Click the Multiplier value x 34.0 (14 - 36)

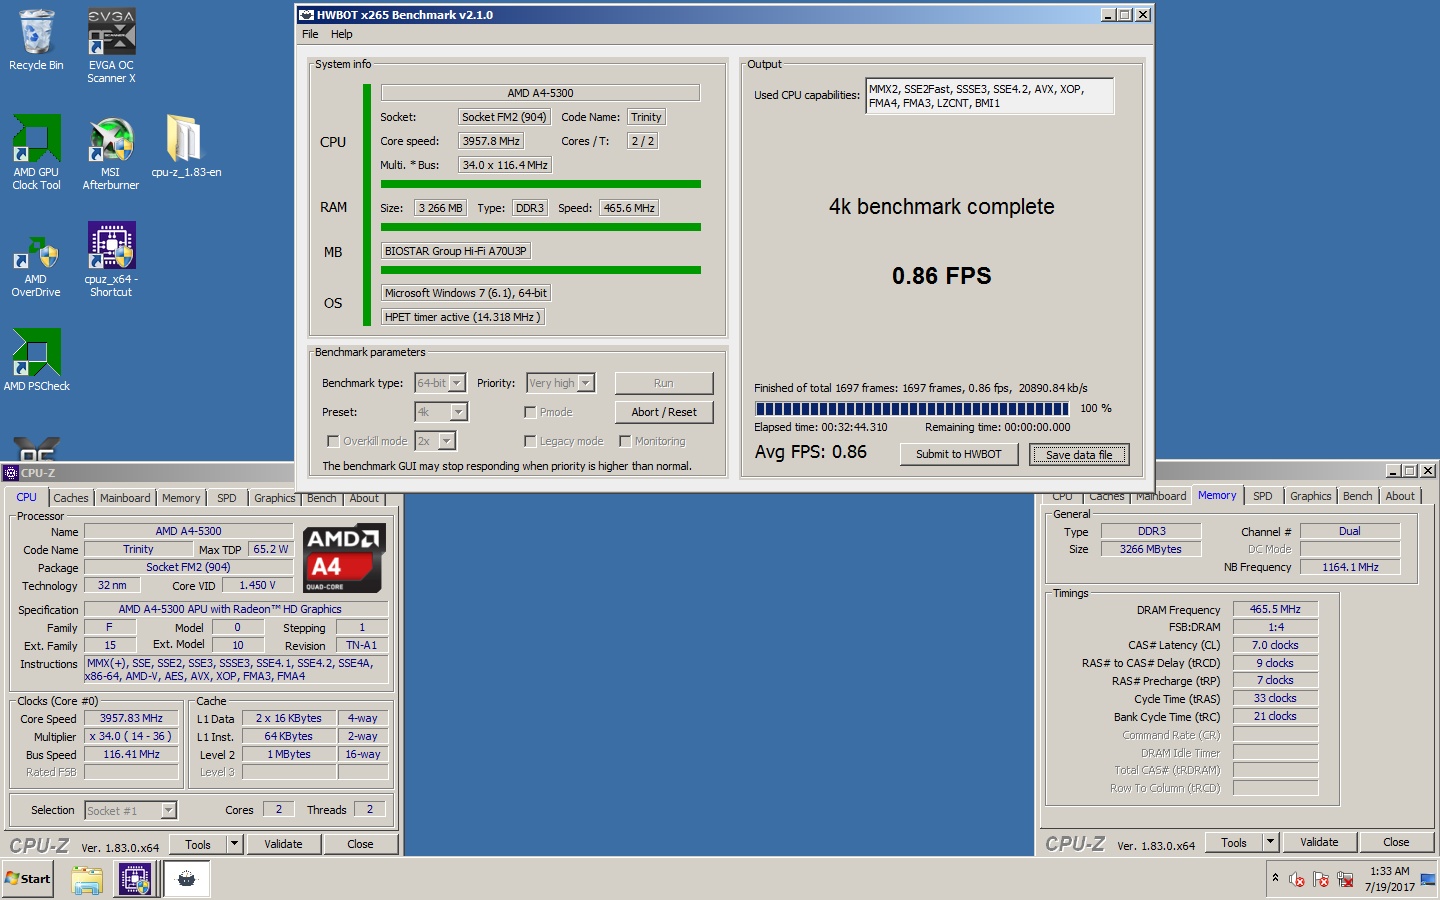pos(131,736)
